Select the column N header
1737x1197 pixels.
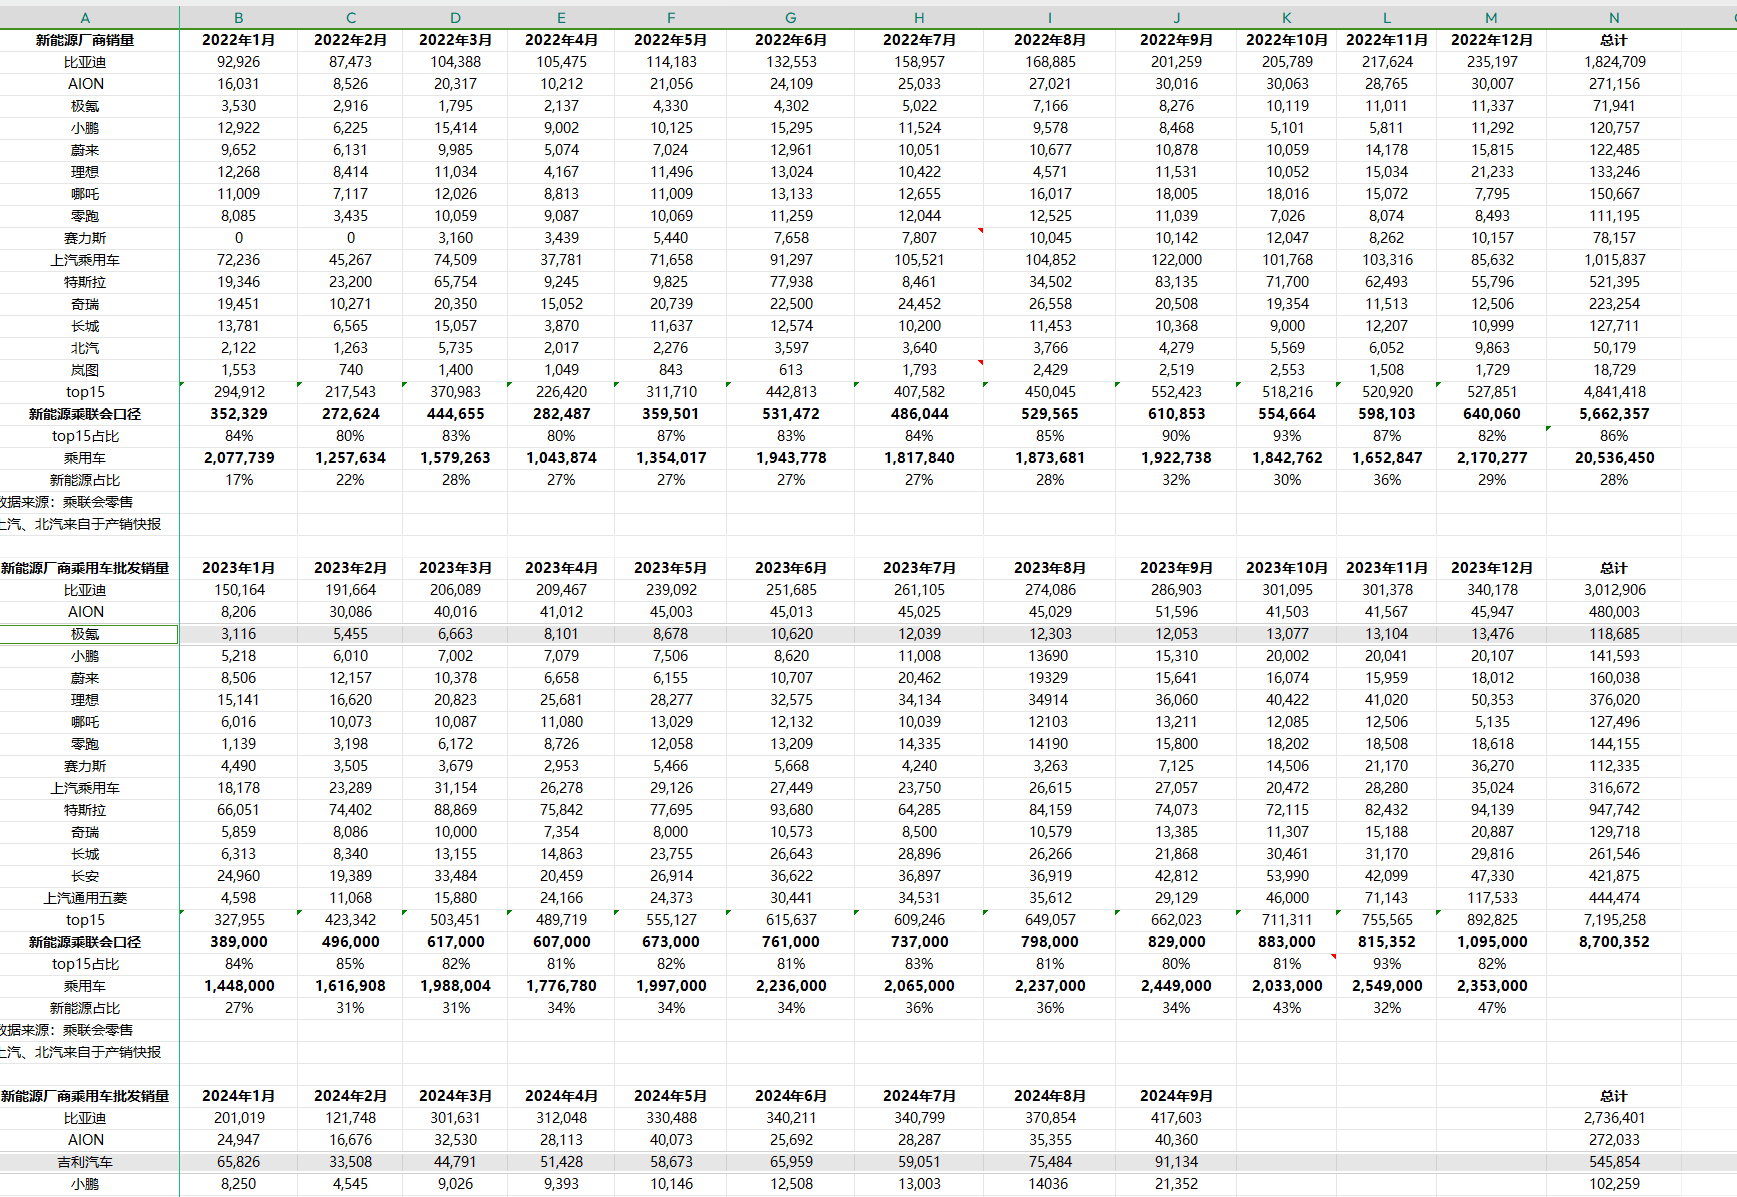point(1614,18)
